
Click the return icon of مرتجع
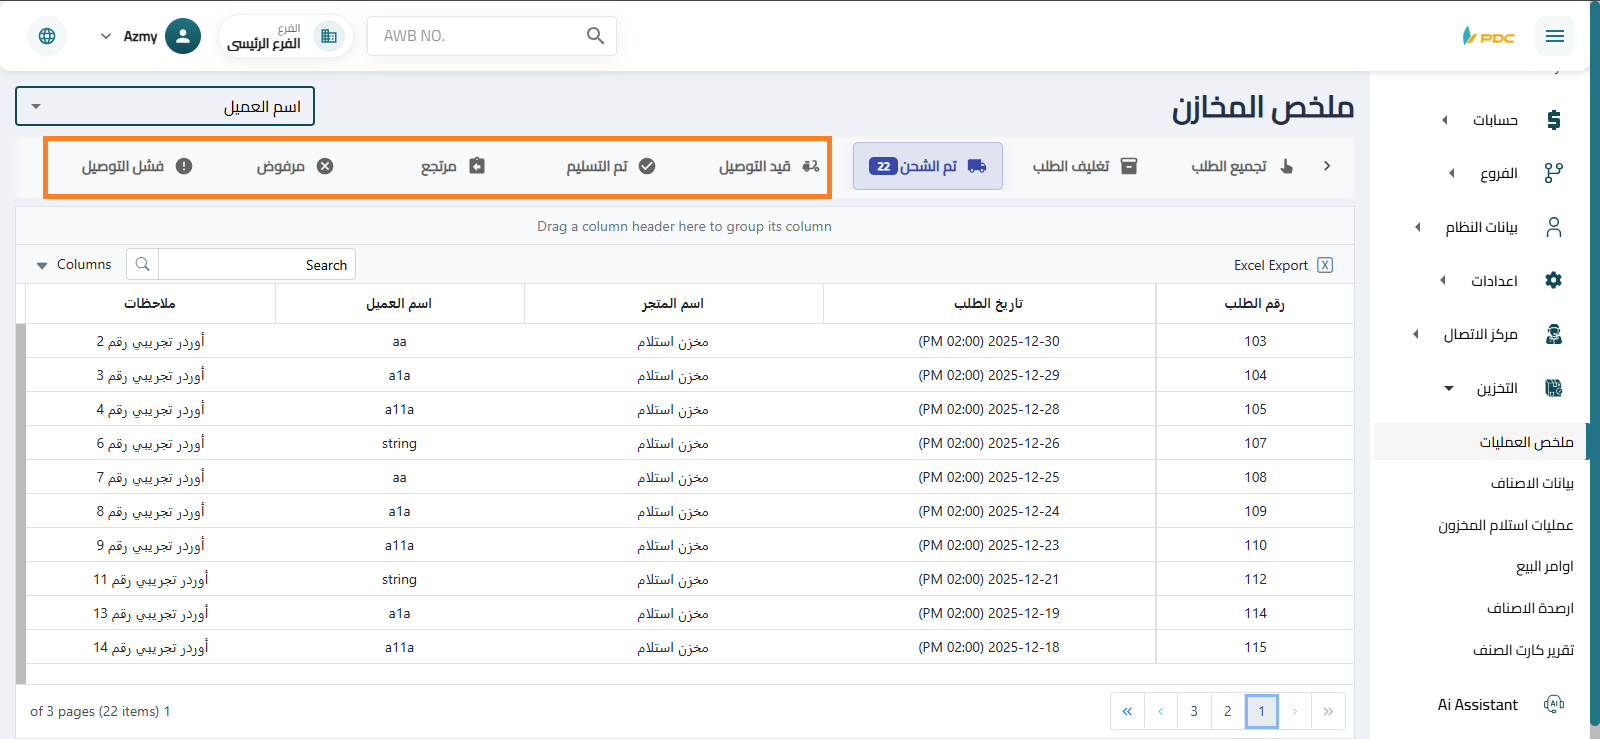pyautogui.click(x=477, y=166)
